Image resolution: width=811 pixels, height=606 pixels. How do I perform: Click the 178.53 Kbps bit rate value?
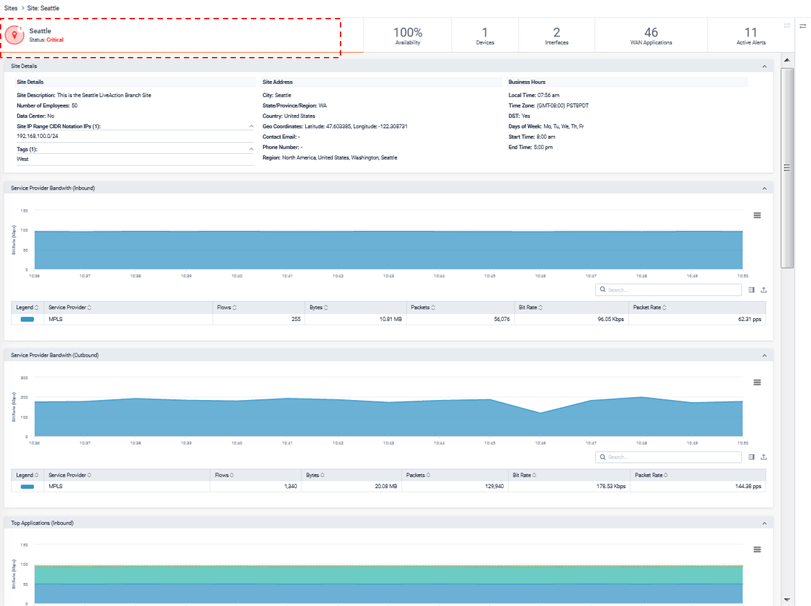611,487
